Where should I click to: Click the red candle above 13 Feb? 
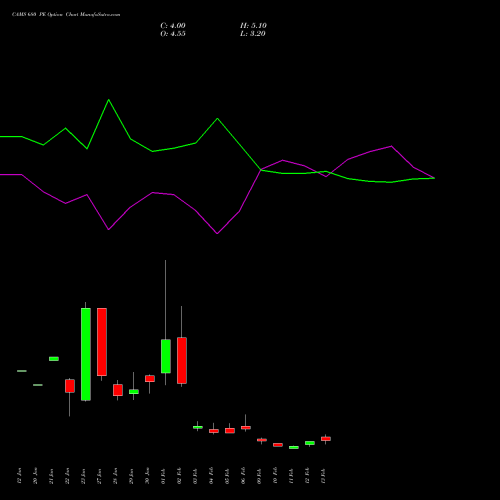pos(326,439)
